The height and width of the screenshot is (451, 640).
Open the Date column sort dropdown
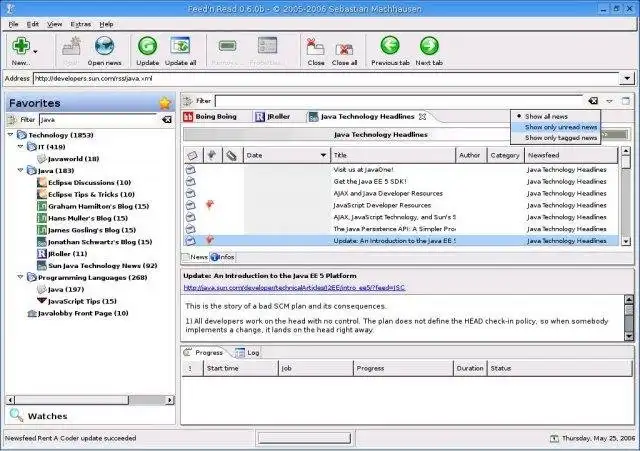(x=323, y=155)
